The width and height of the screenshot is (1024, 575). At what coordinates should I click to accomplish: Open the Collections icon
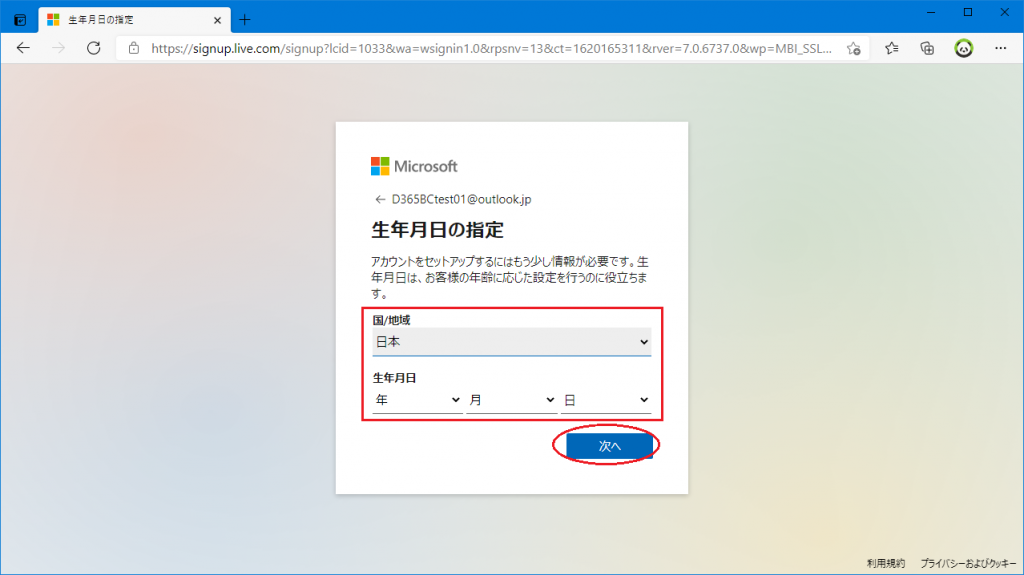point(927,48)
